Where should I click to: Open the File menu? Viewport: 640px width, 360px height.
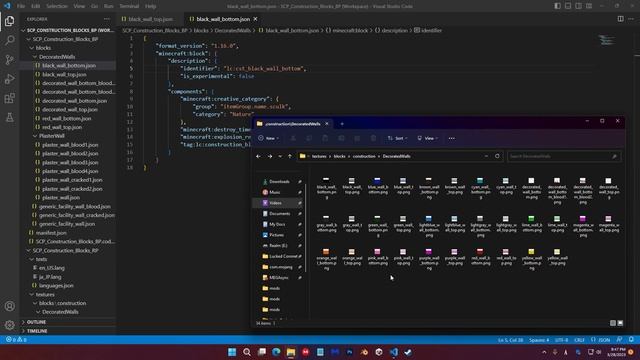21,6
